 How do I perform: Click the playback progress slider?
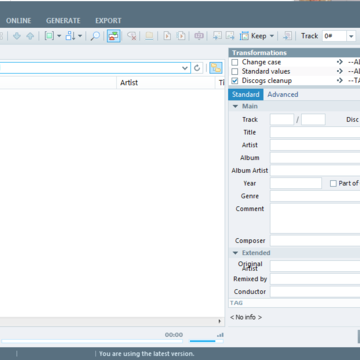coord(92,341)
